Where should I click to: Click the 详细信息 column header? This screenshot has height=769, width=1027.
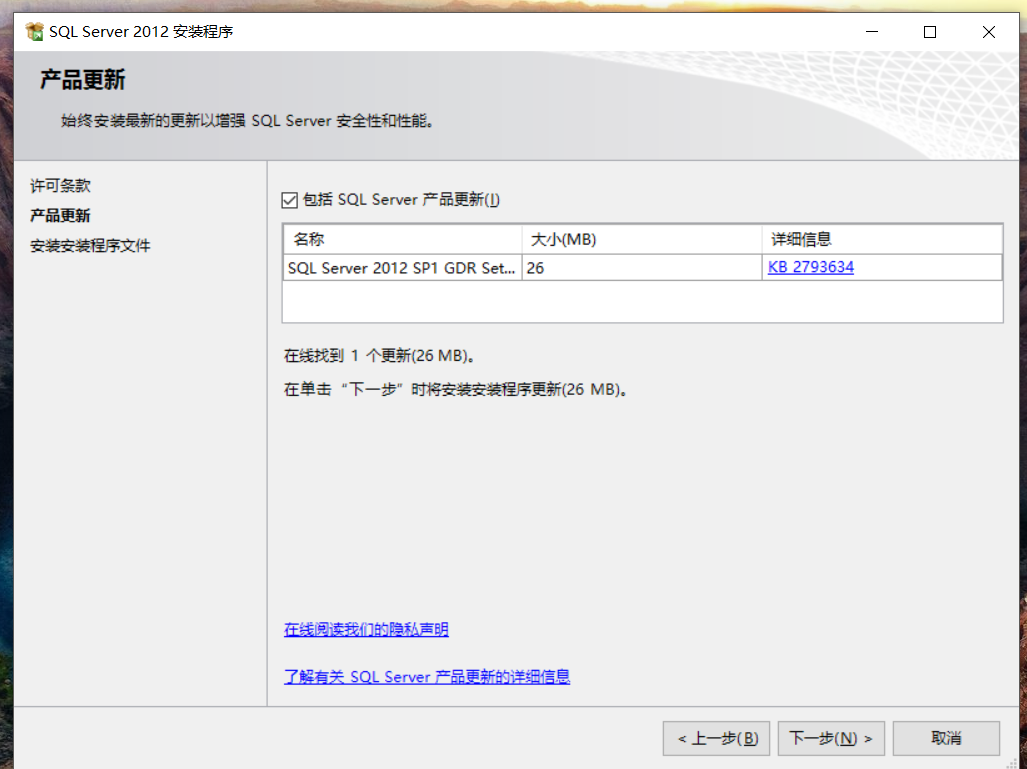(882, 239)
